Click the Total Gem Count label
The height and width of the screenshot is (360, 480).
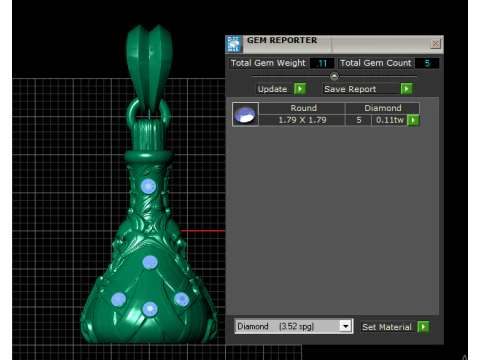pyautogui.click(x=376, y=63)
